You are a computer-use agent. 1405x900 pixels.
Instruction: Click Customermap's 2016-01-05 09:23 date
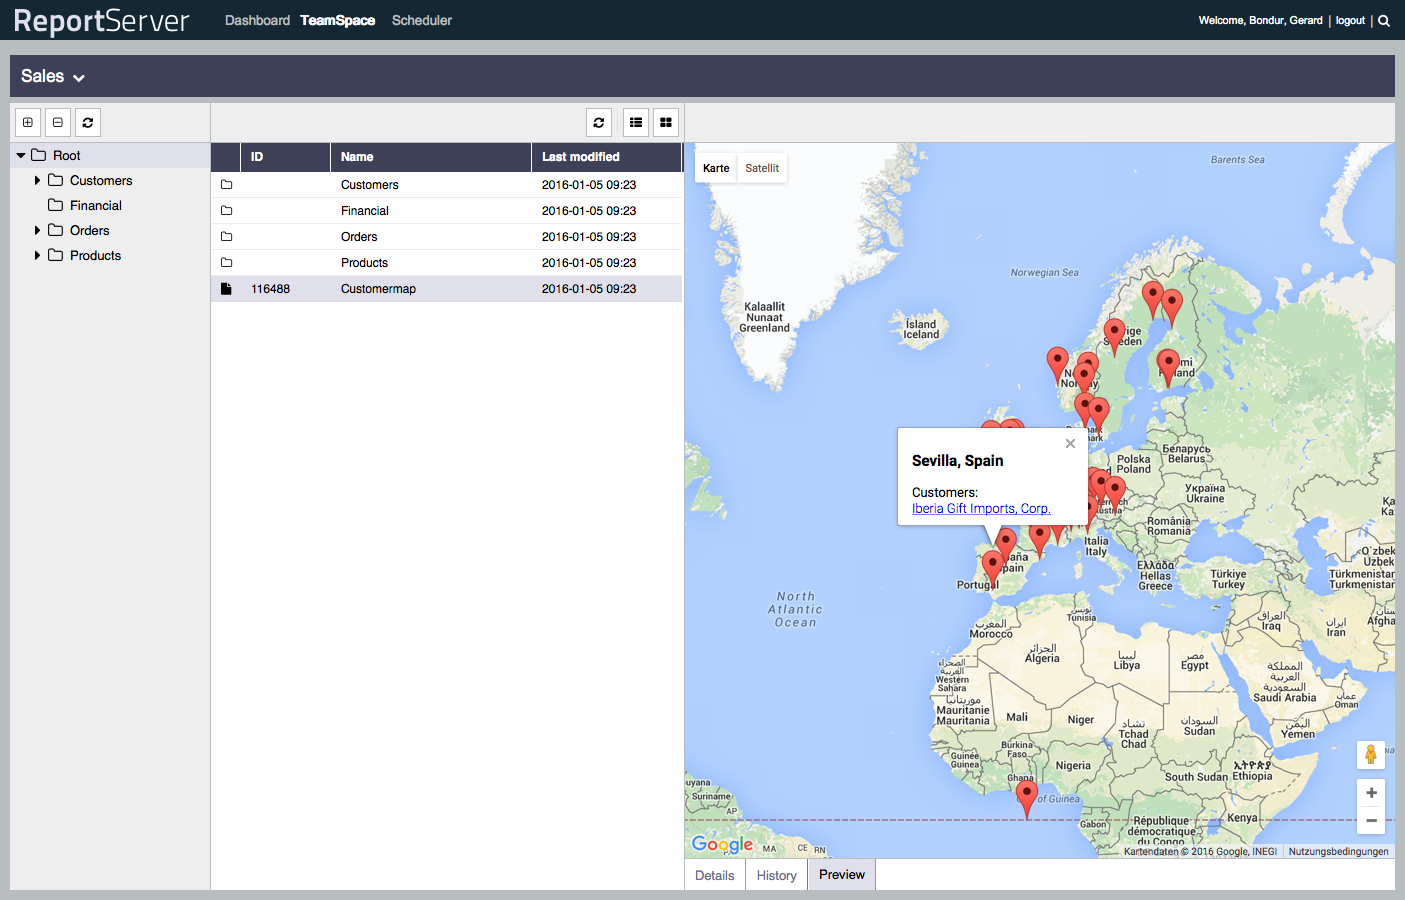pos(589,289)
